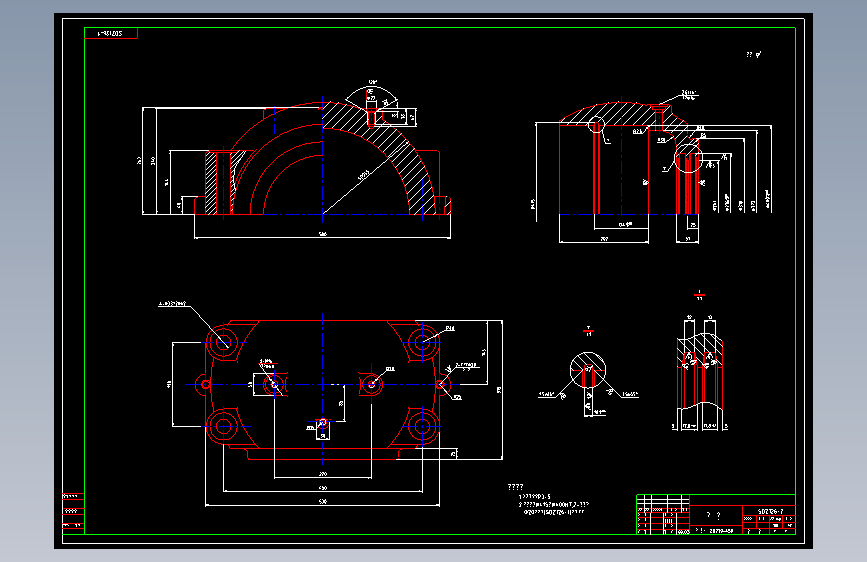867x562 pixels.
Task: Select the side section view drawing
Action: click(651, 169)
